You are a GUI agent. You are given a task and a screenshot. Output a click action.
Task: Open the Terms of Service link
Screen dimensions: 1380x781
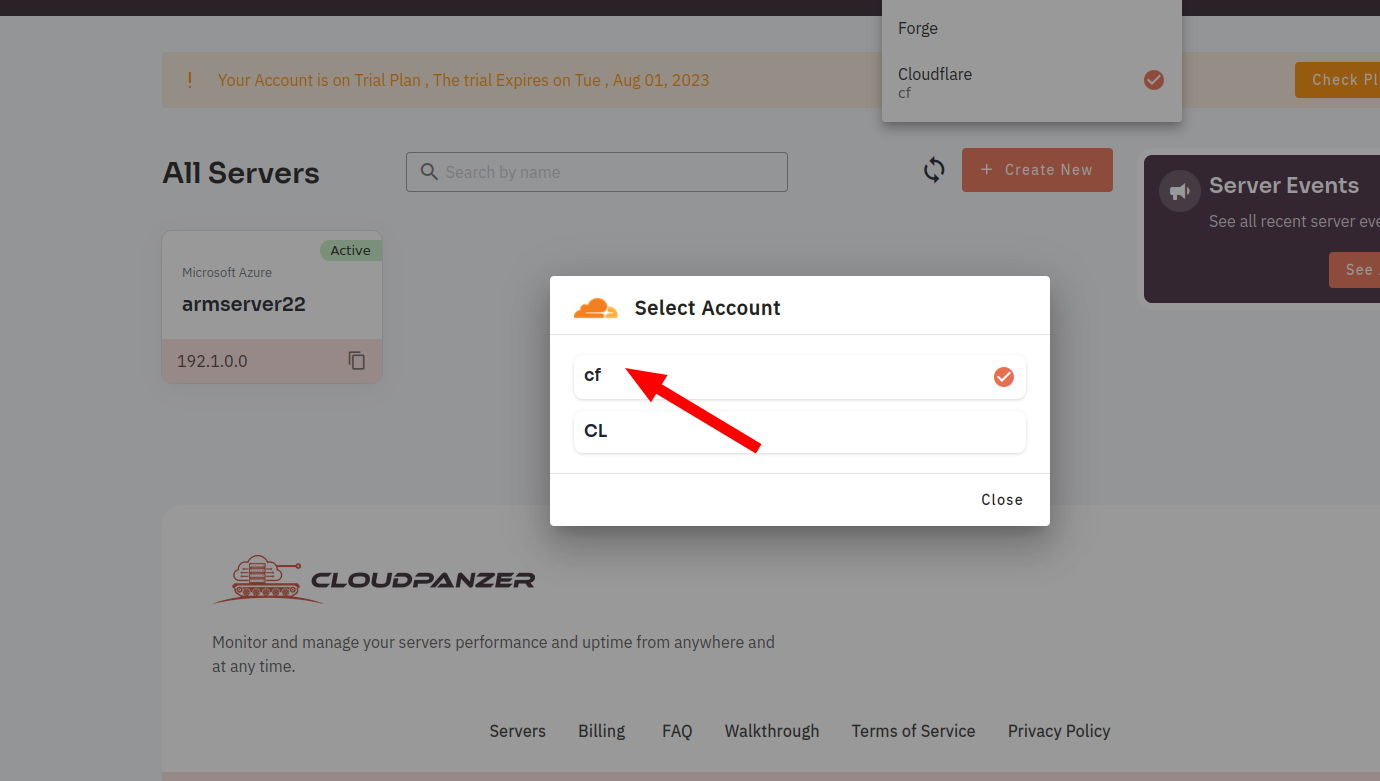click(x=914, y=731)
